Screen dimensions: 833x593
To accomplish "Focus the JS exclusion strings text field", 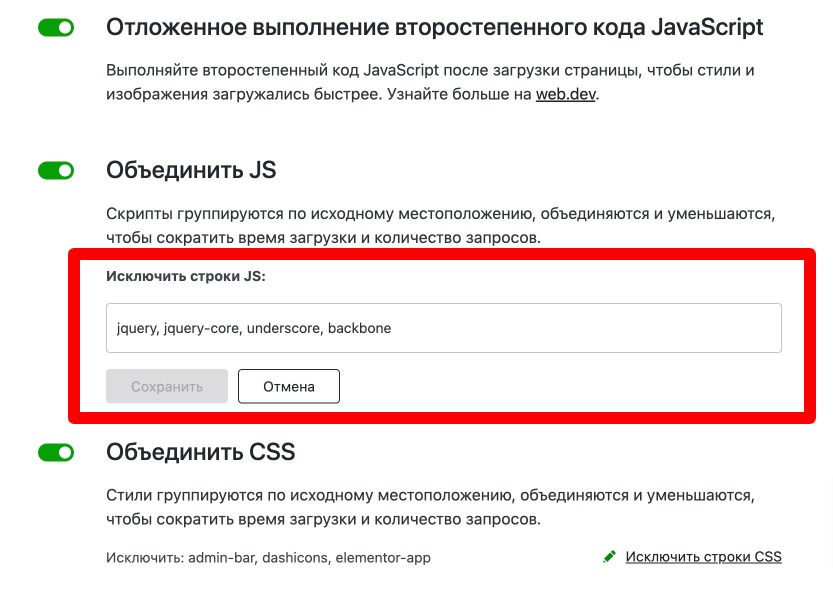I will (443, 328).
